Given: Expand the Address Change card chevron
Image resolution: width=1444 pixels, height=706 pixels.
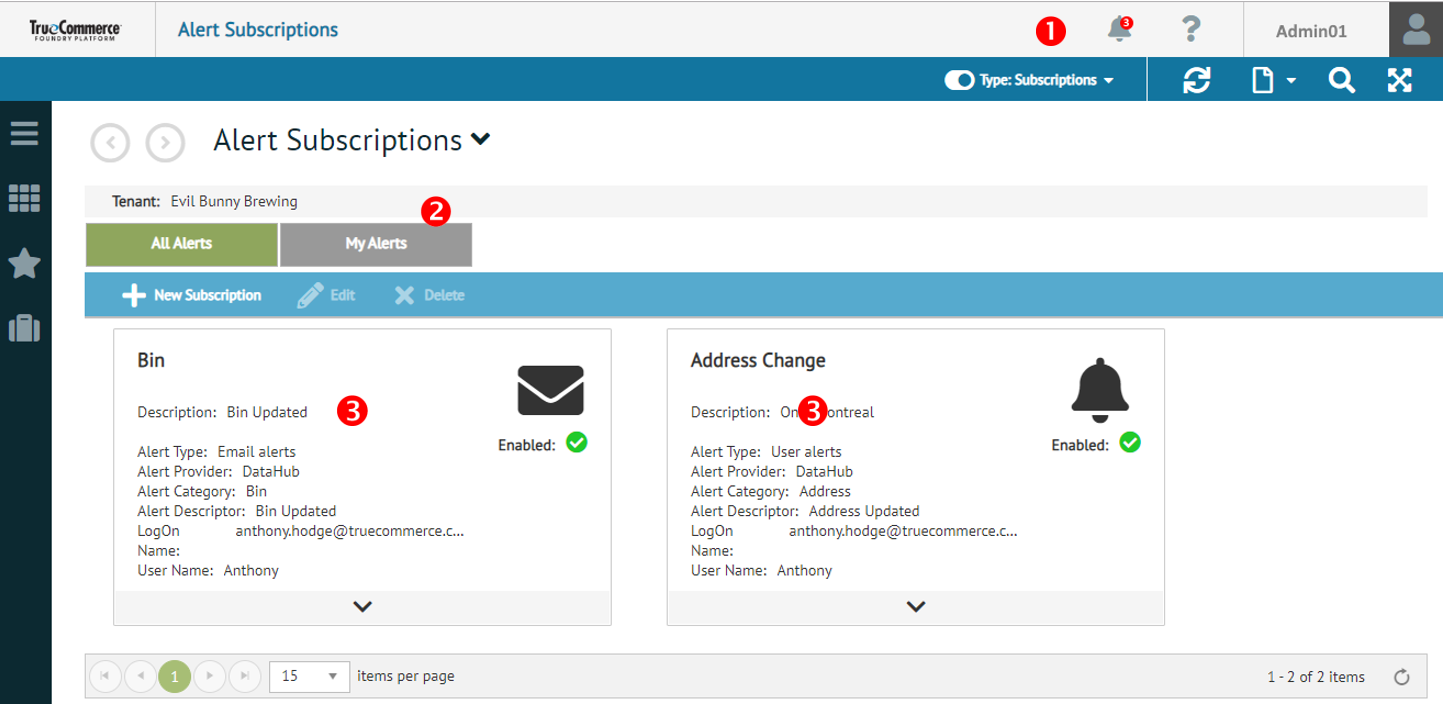Looking at the screenshot, I should click(x=916, y=606).
